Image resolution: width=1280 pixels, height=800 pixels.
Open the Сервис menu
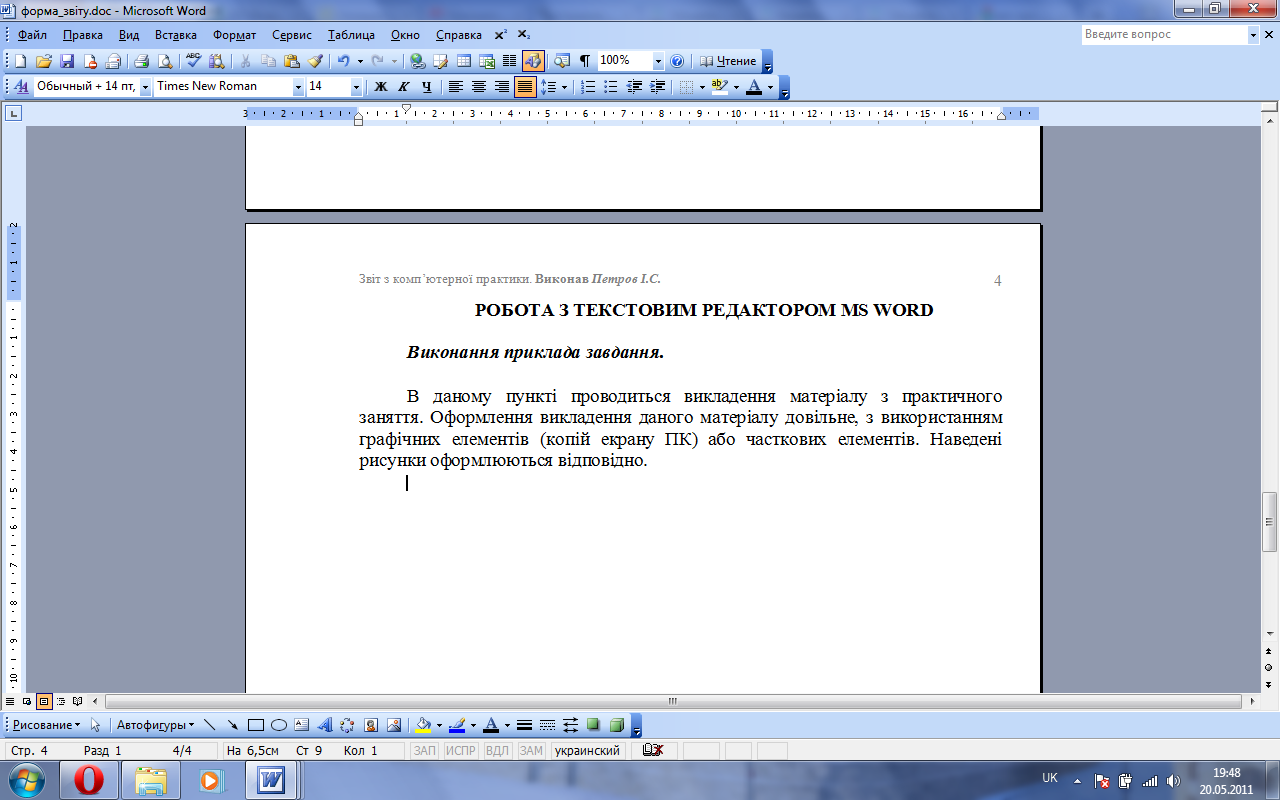(292, 35)
